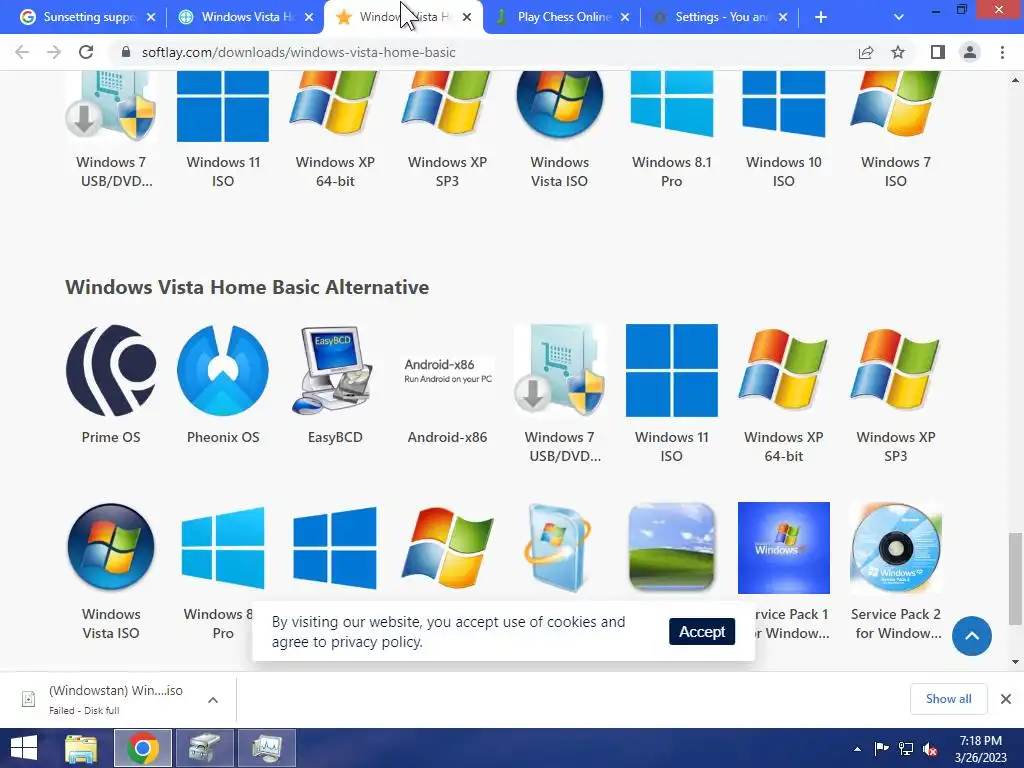Open File Explorer from taskbar
This screenshot has height=768, width=1024.
tap(81, 748)
